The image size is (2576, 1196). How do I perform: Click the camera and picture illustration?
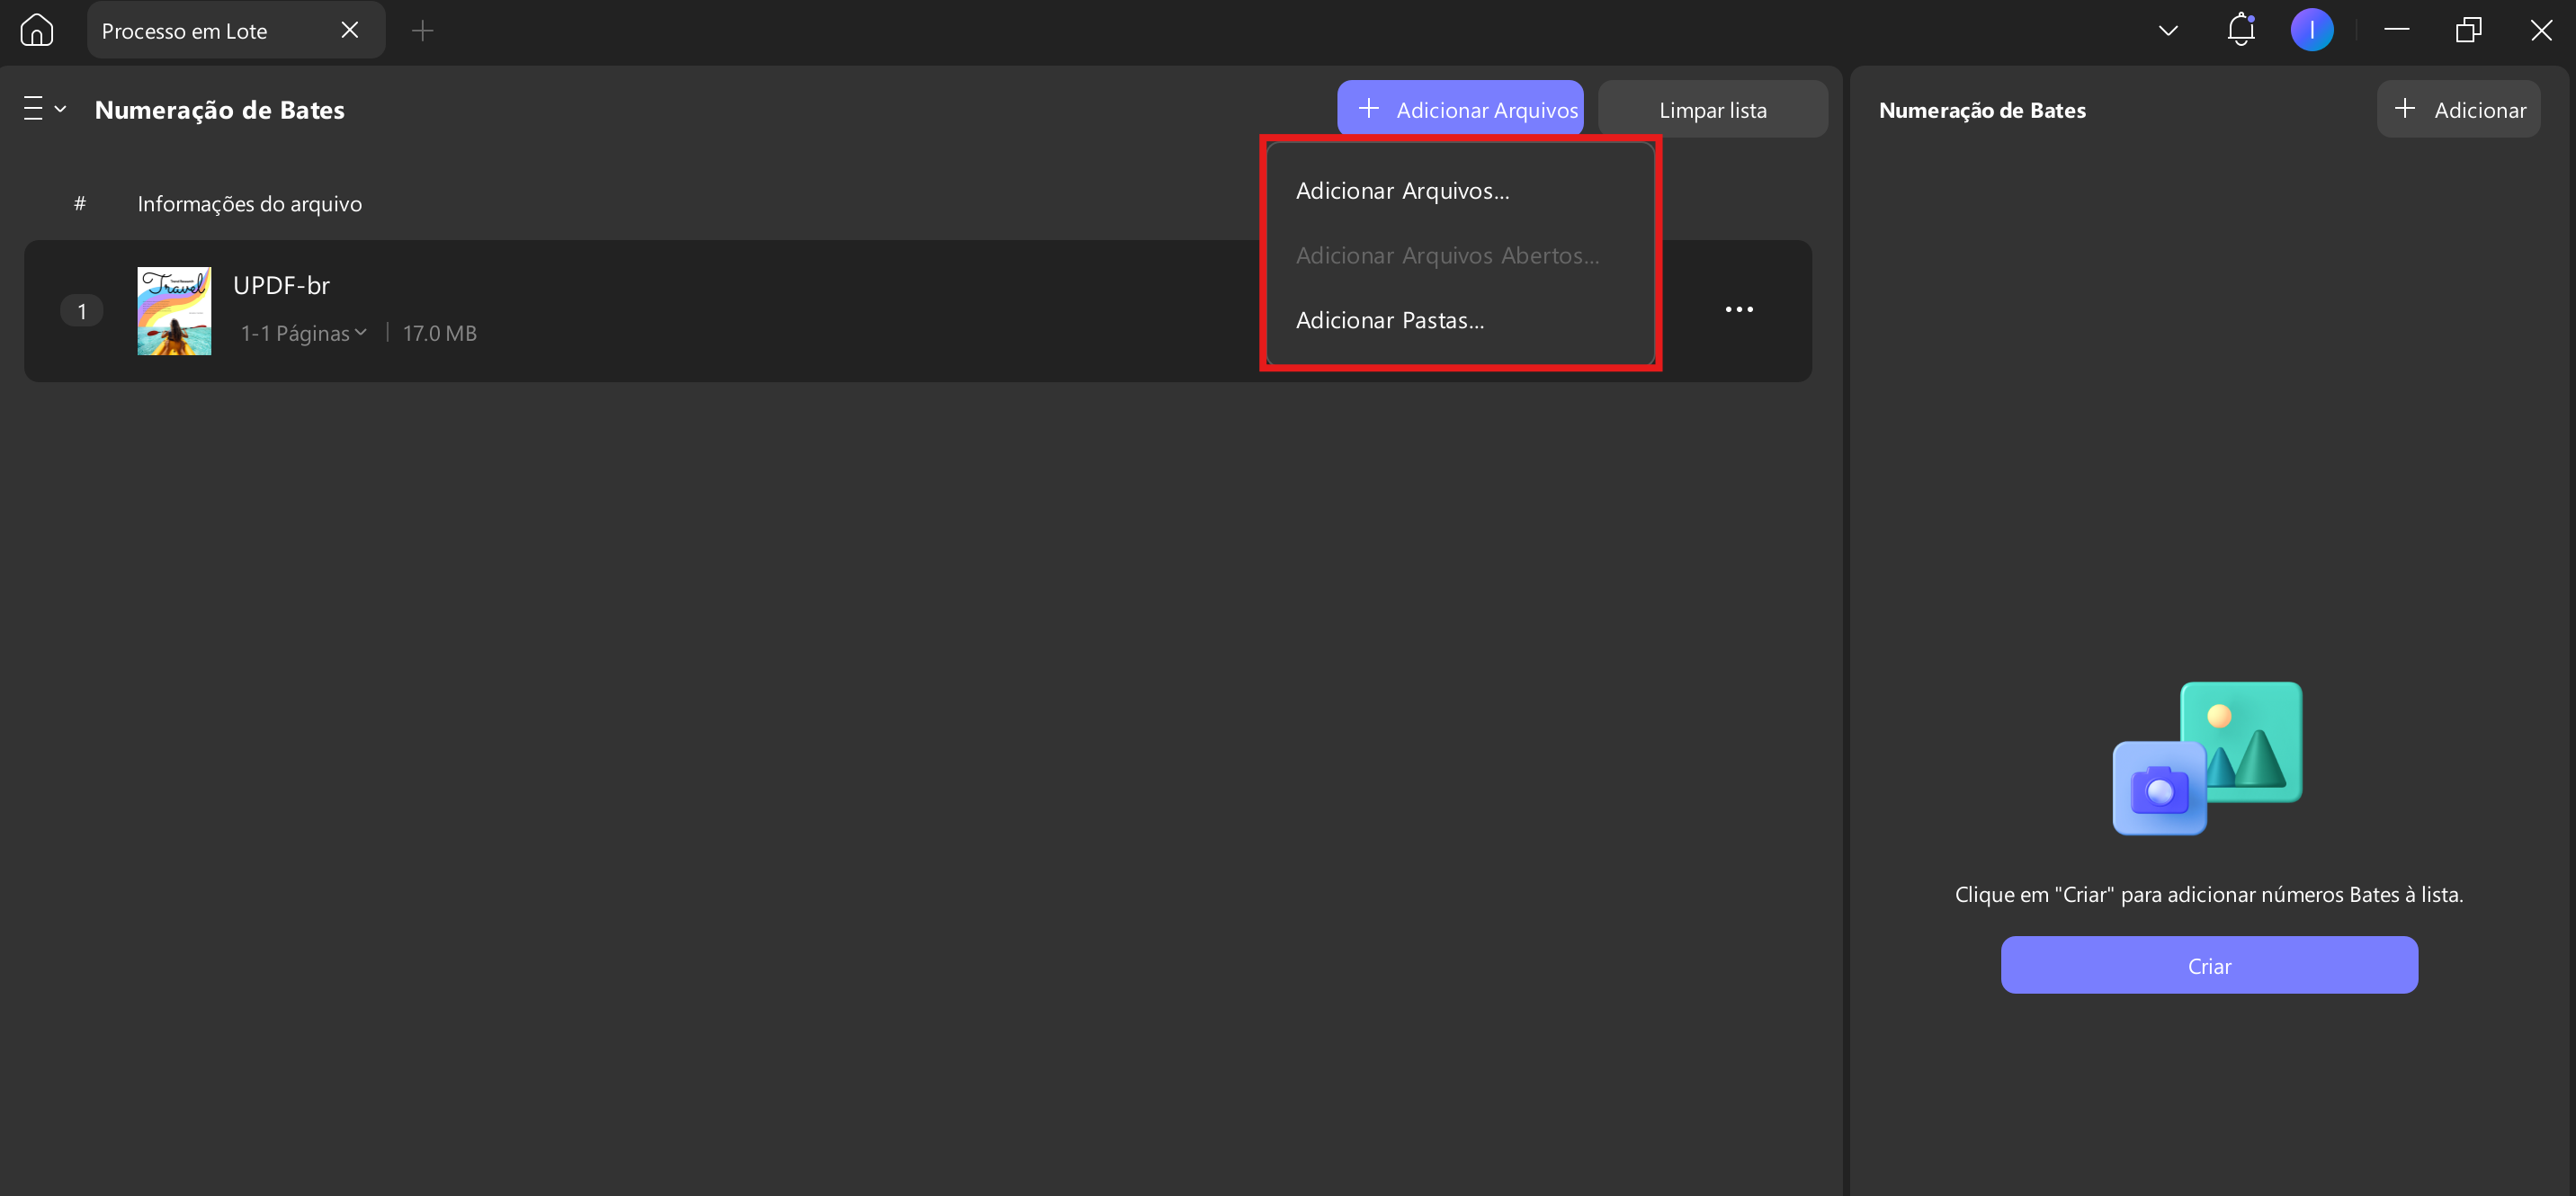(x=2208, y=758)
